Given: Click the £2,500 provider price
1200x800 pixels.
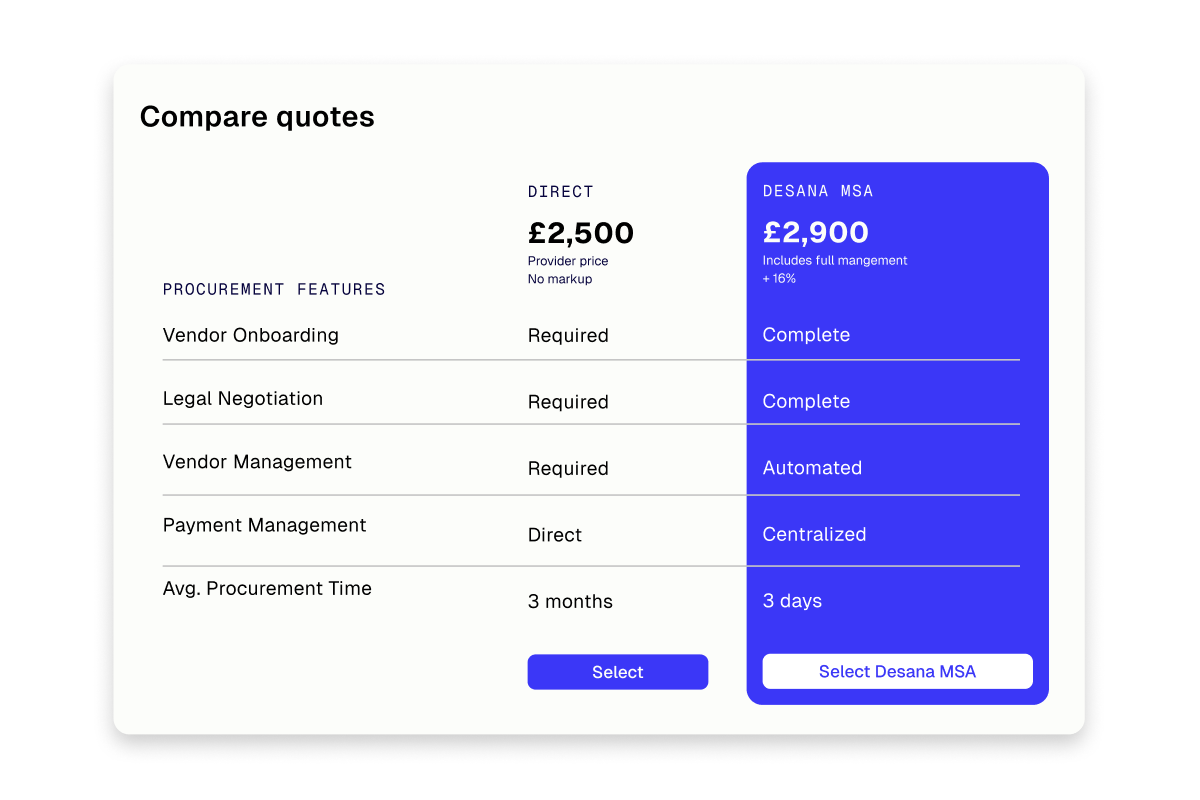Looking at the screenshot, I should pyautogui.click(x=580, y=232).
